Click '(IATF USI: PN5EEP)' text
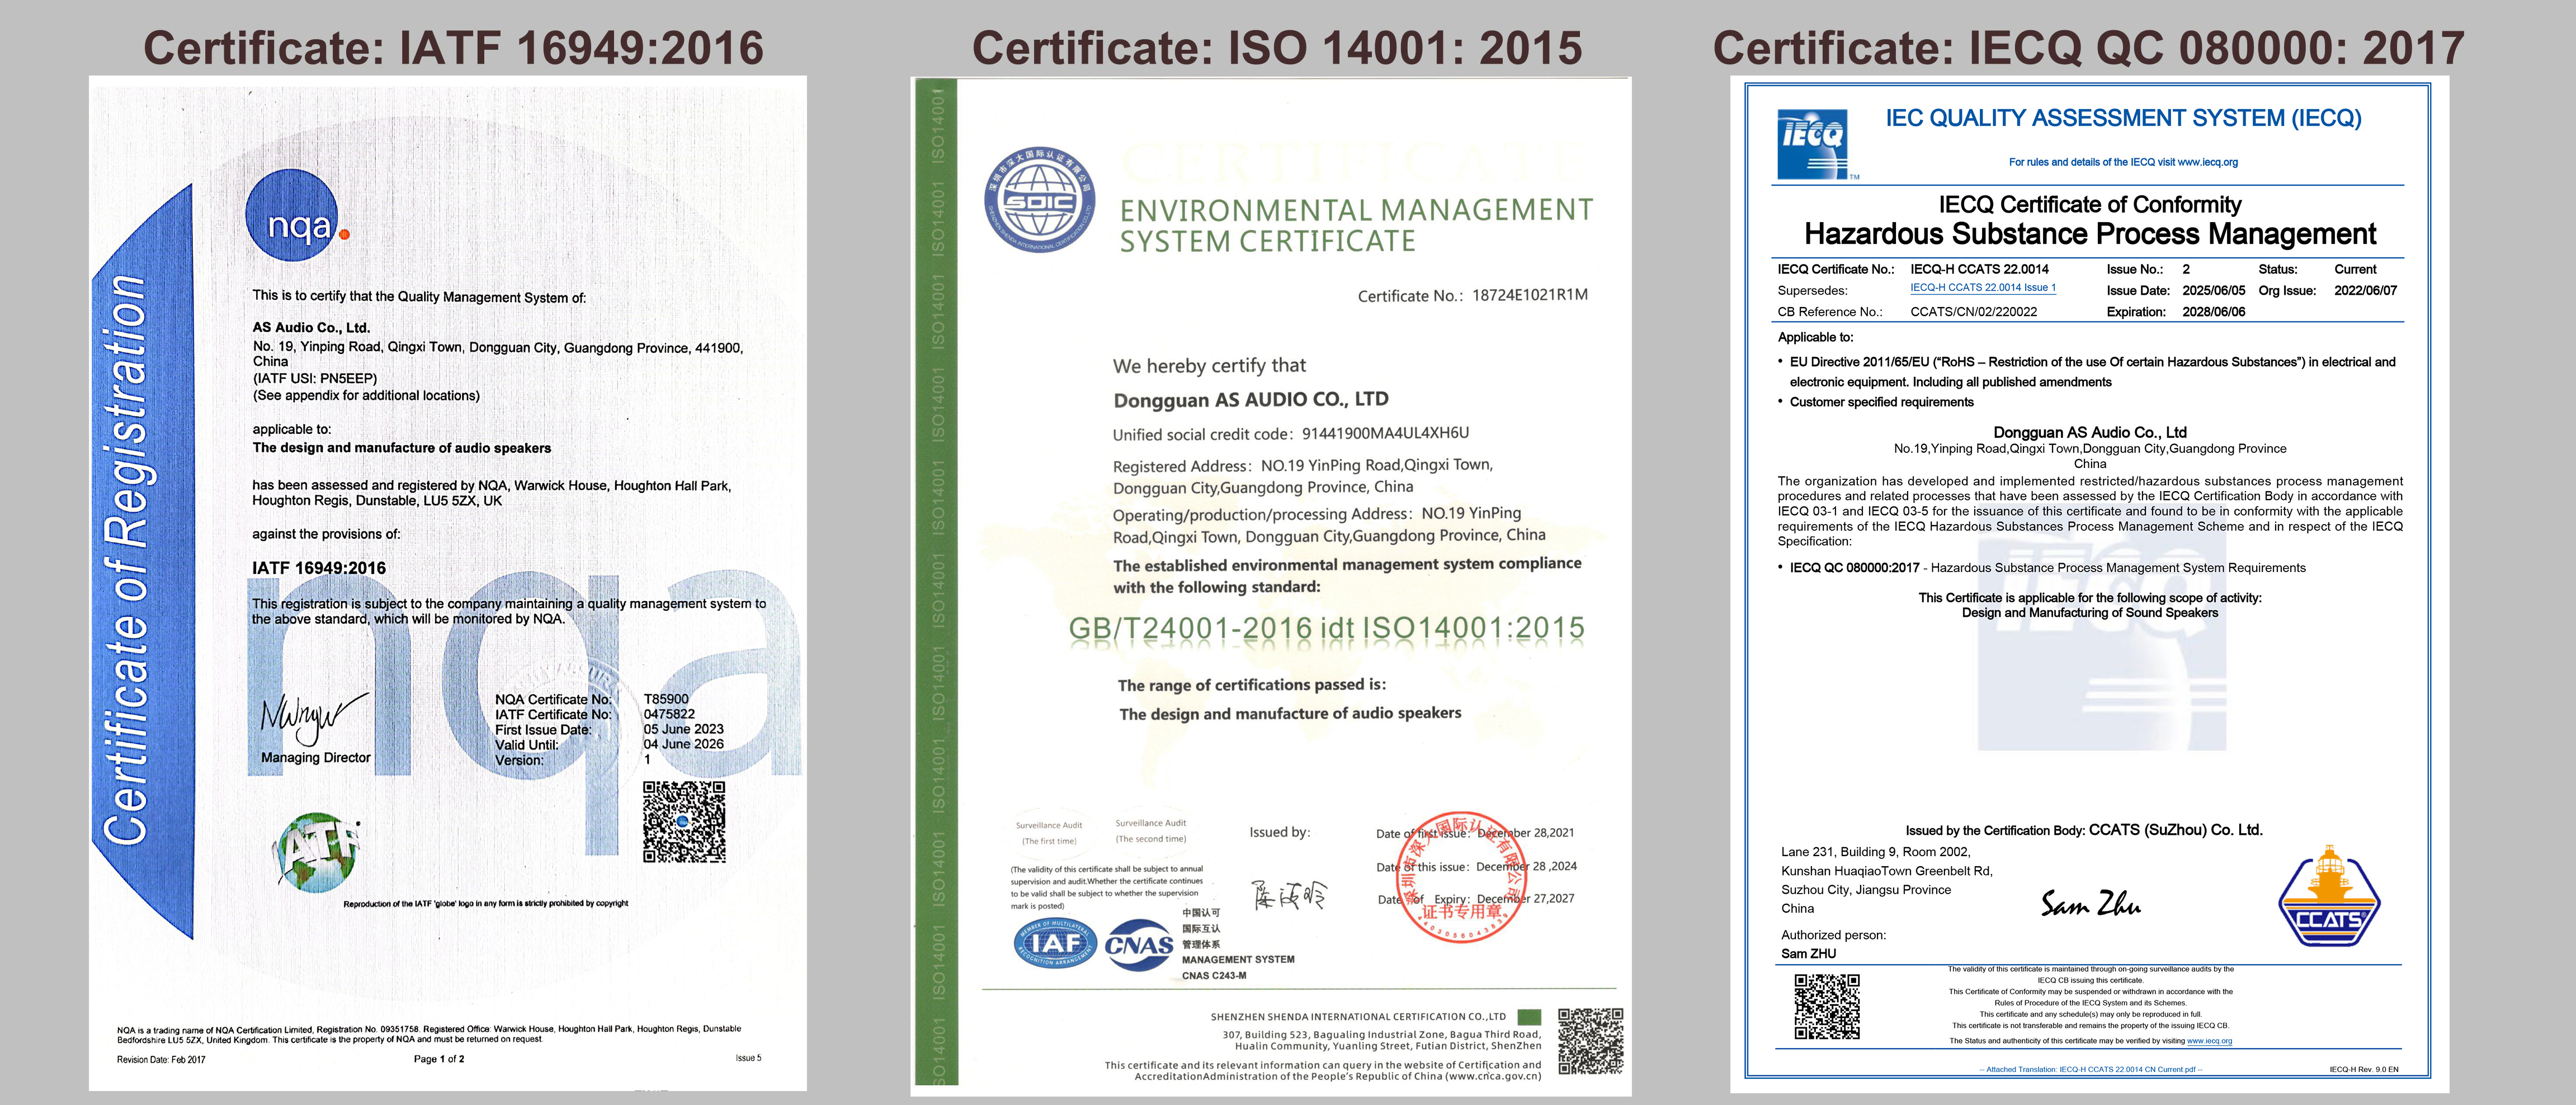The height and width of the screenshot is (1105, 2576). pyautogui.click(x=315, y=379)
